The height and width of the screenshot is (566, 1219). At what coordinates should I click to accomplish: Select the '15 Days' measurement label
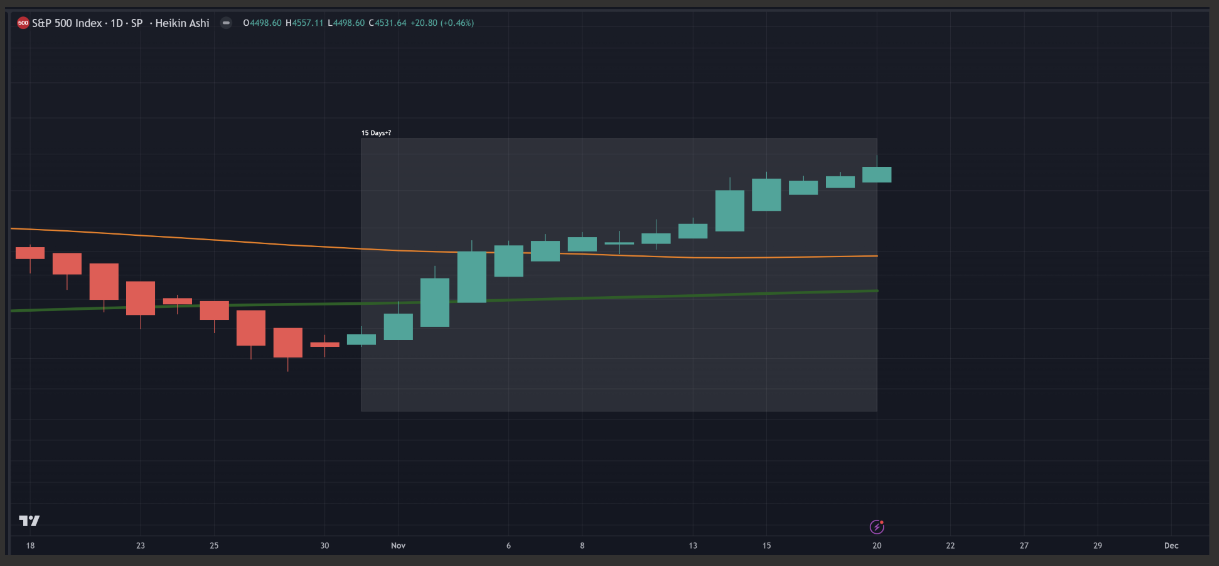pos(376,133)
